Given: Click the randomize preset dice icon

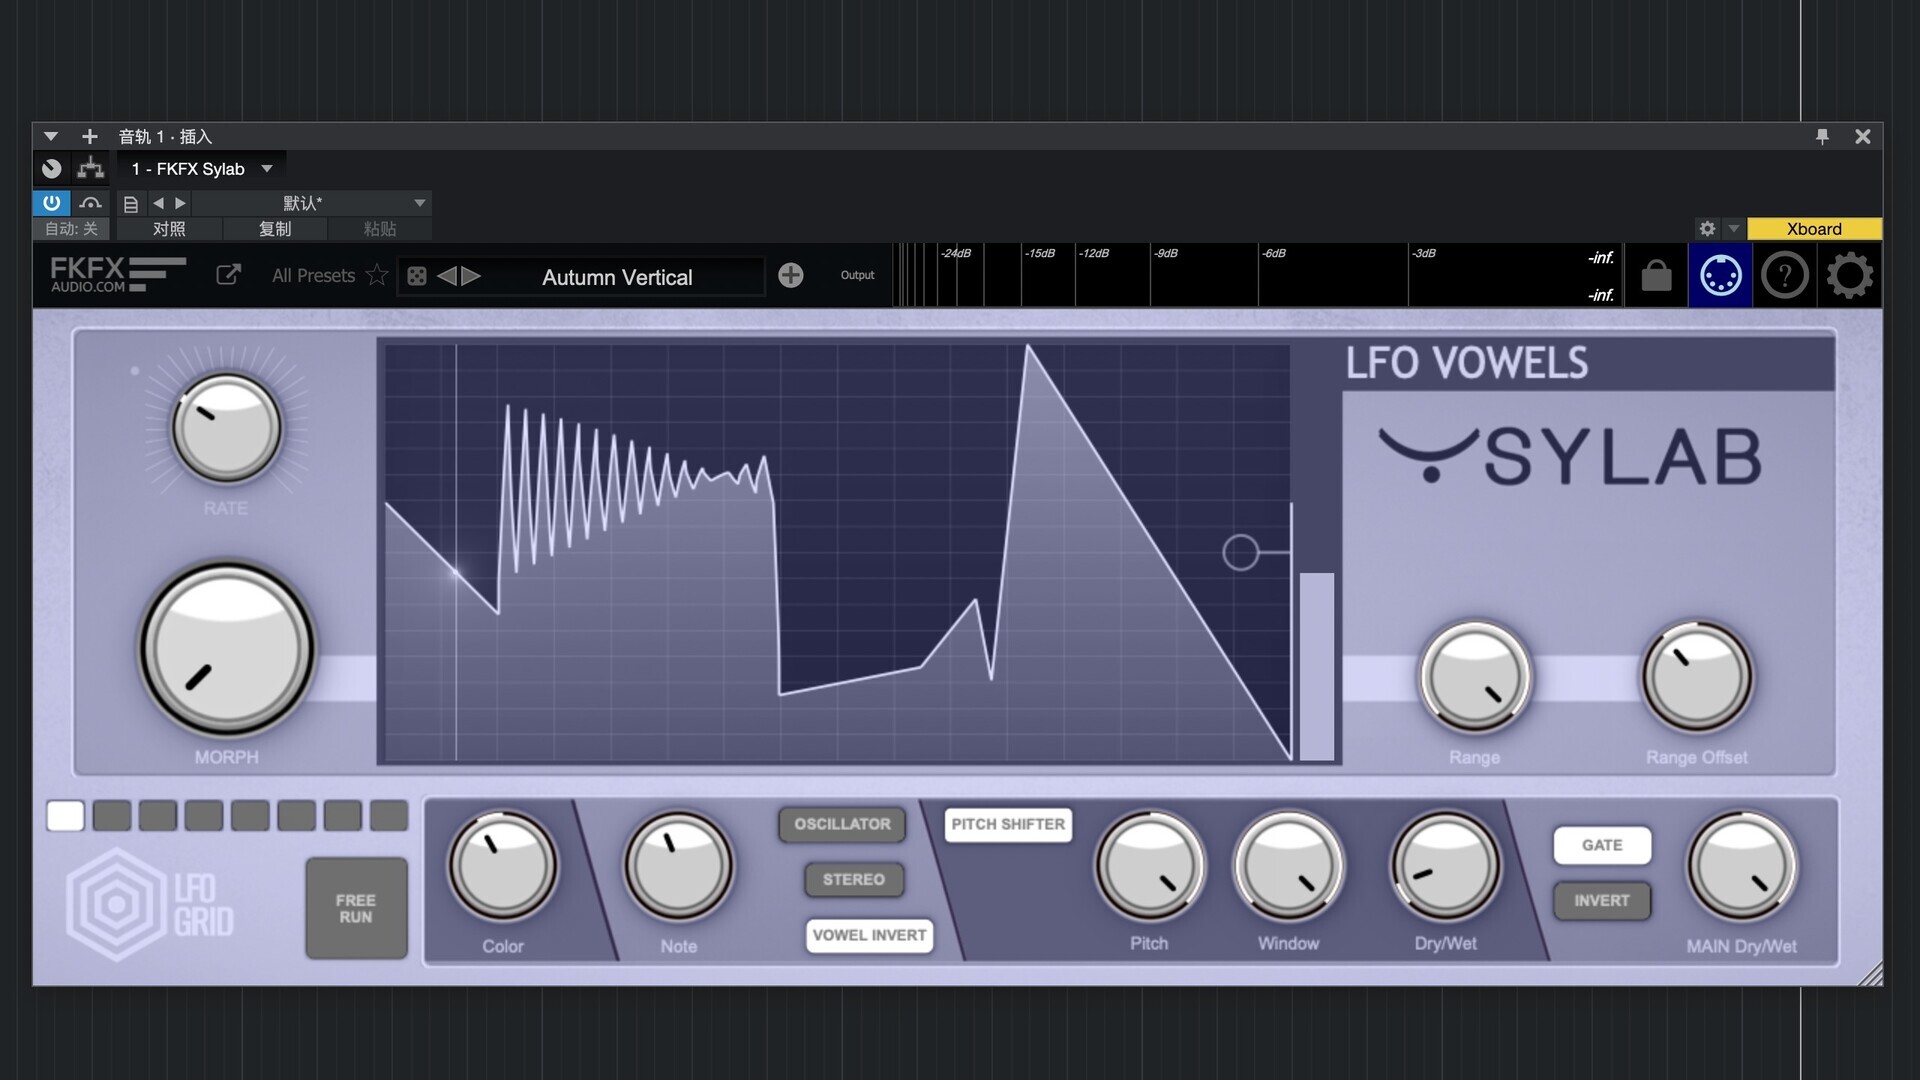Looking at the screenshot, I should point(417,276).
